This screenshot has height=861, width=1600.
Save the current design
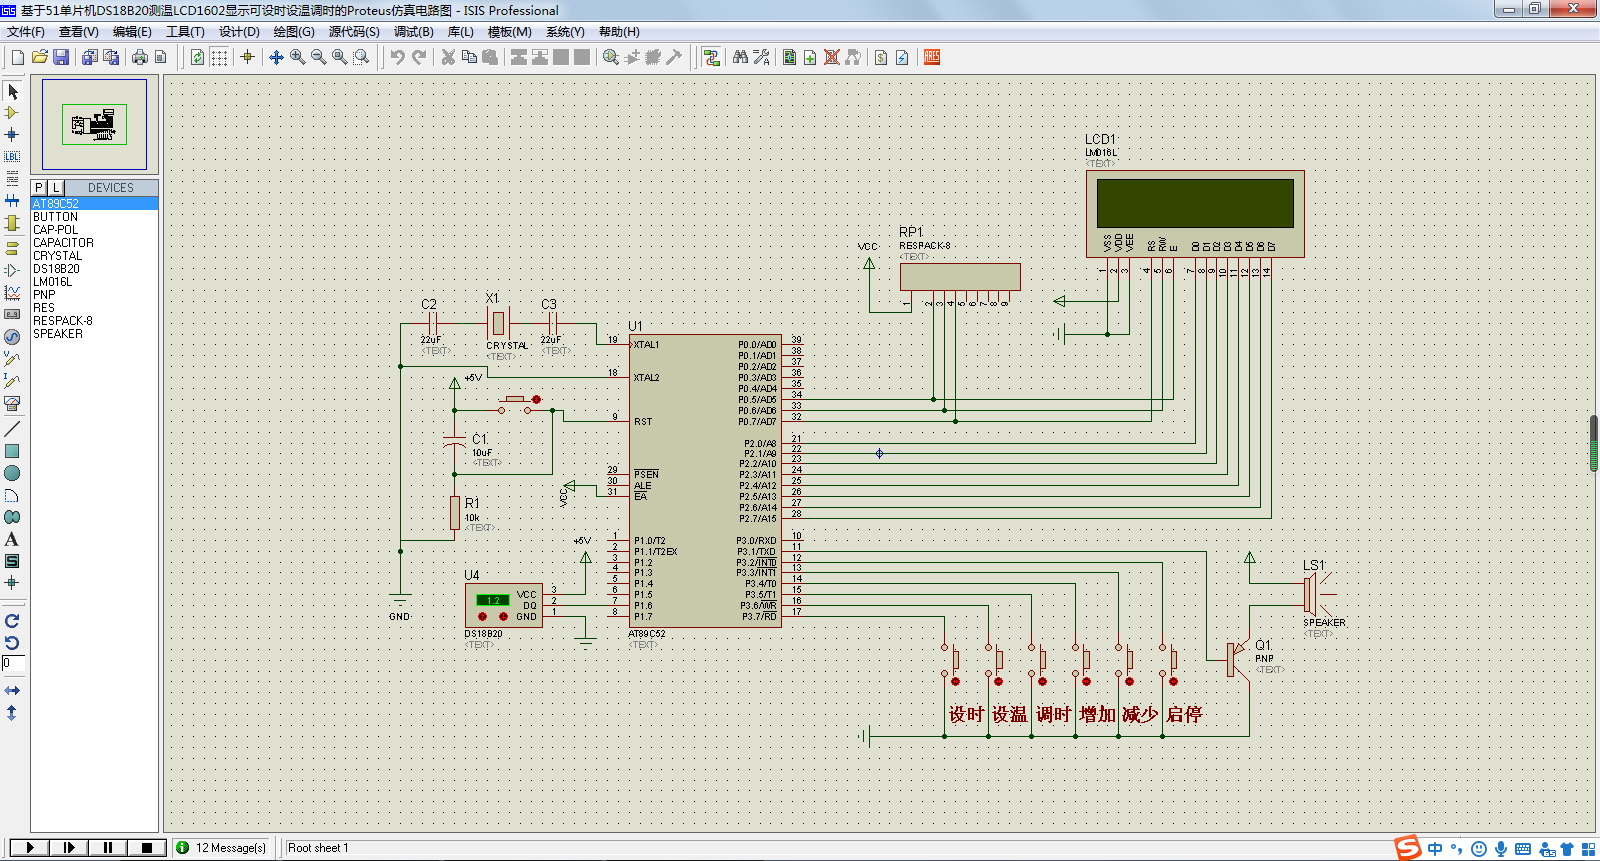point(61,57)
